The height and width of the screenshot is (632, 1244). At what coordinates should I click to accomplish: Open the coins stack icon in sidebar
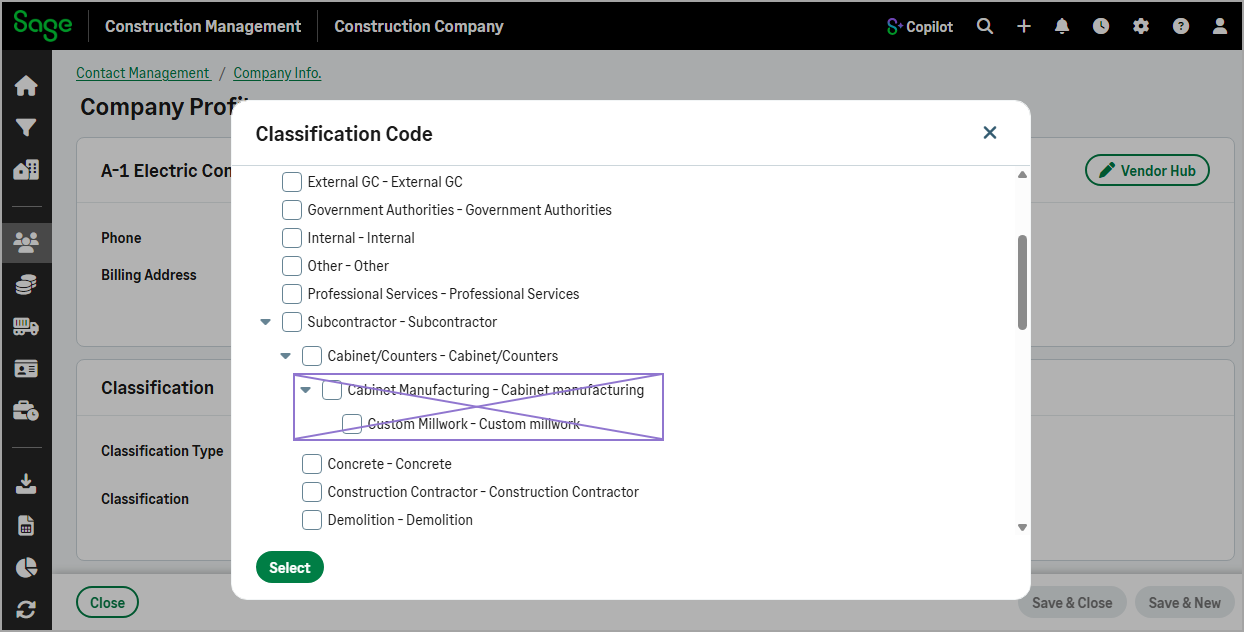pos(26,285)
